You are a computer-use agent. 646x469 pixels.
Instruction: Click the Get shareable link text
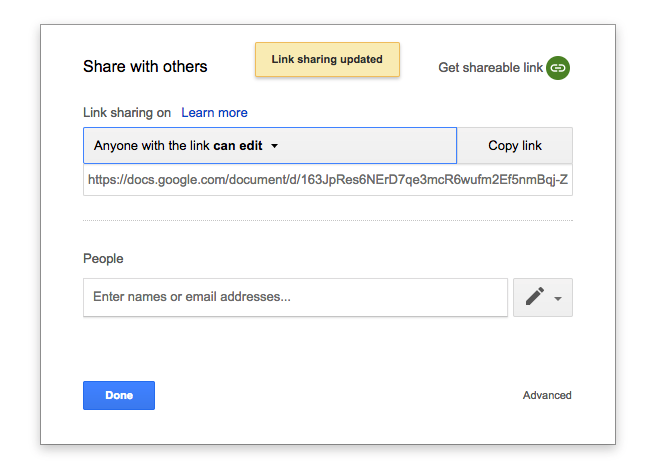click(x=490, y=68)
